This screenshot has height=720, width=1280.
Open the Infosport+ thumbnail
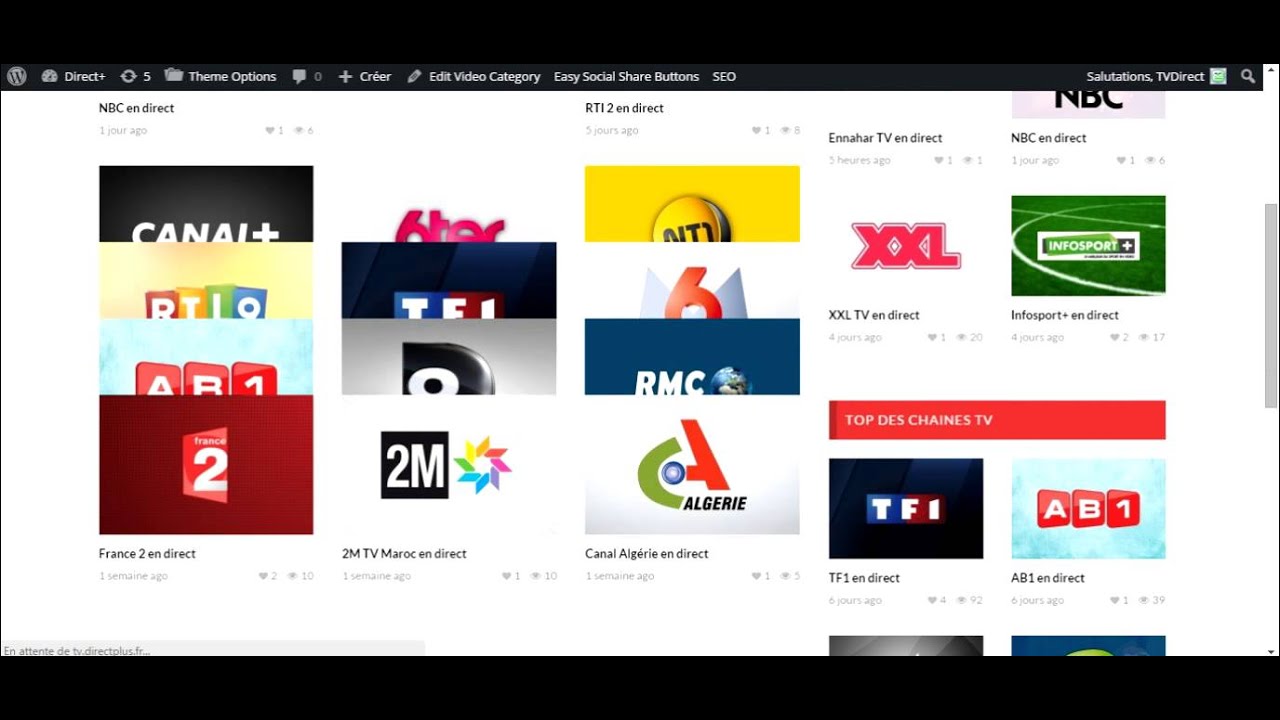[1088, 246]
